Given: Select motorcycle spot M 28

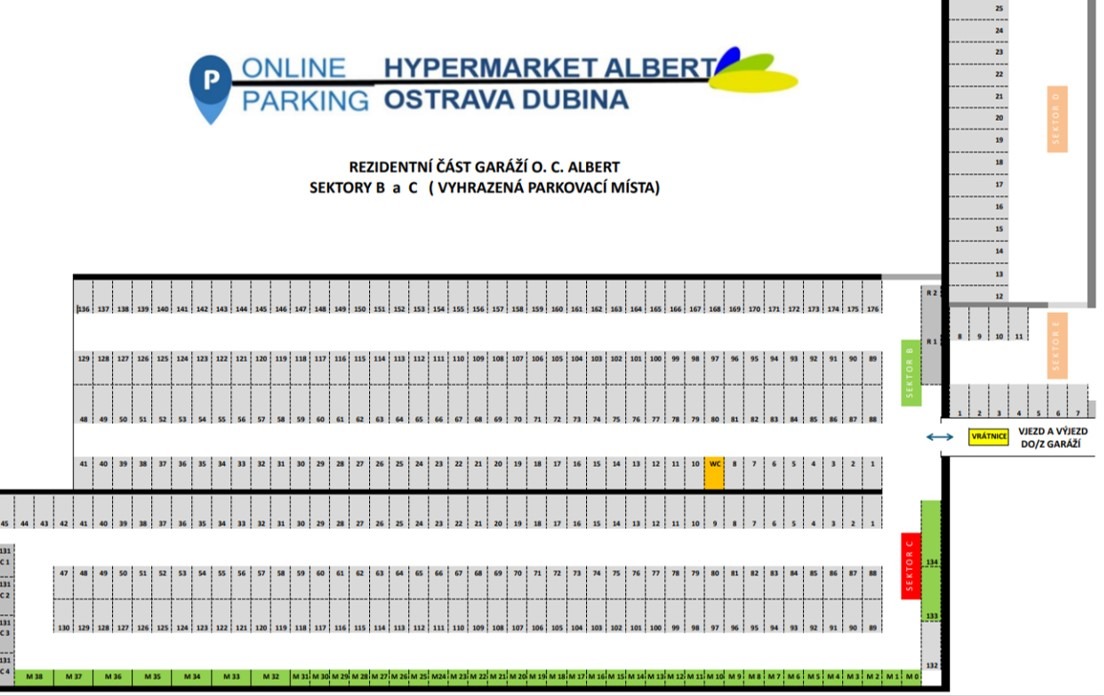Looking at the screenshot, I should point(360,677).
